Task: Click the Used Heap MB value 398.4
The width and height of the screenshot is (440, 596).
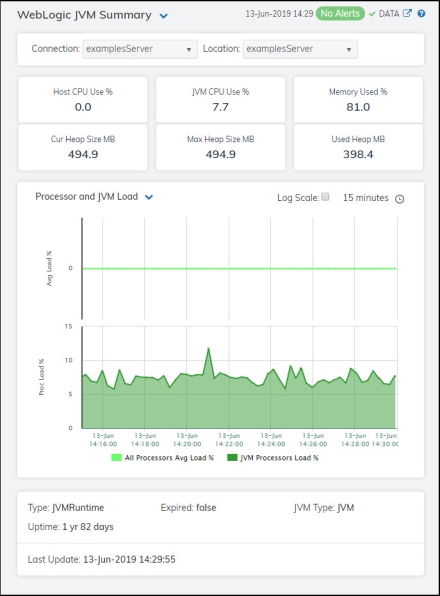Action: click(358, 154)
